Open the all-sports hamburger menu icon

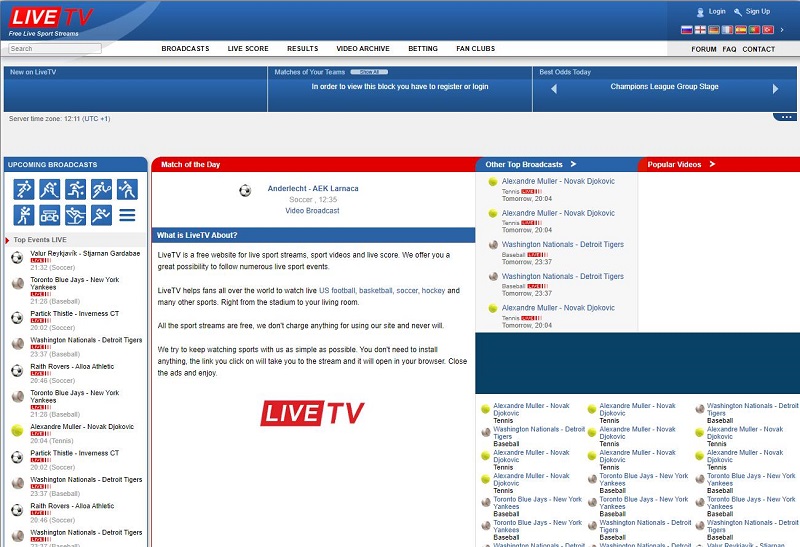(128, 215)
